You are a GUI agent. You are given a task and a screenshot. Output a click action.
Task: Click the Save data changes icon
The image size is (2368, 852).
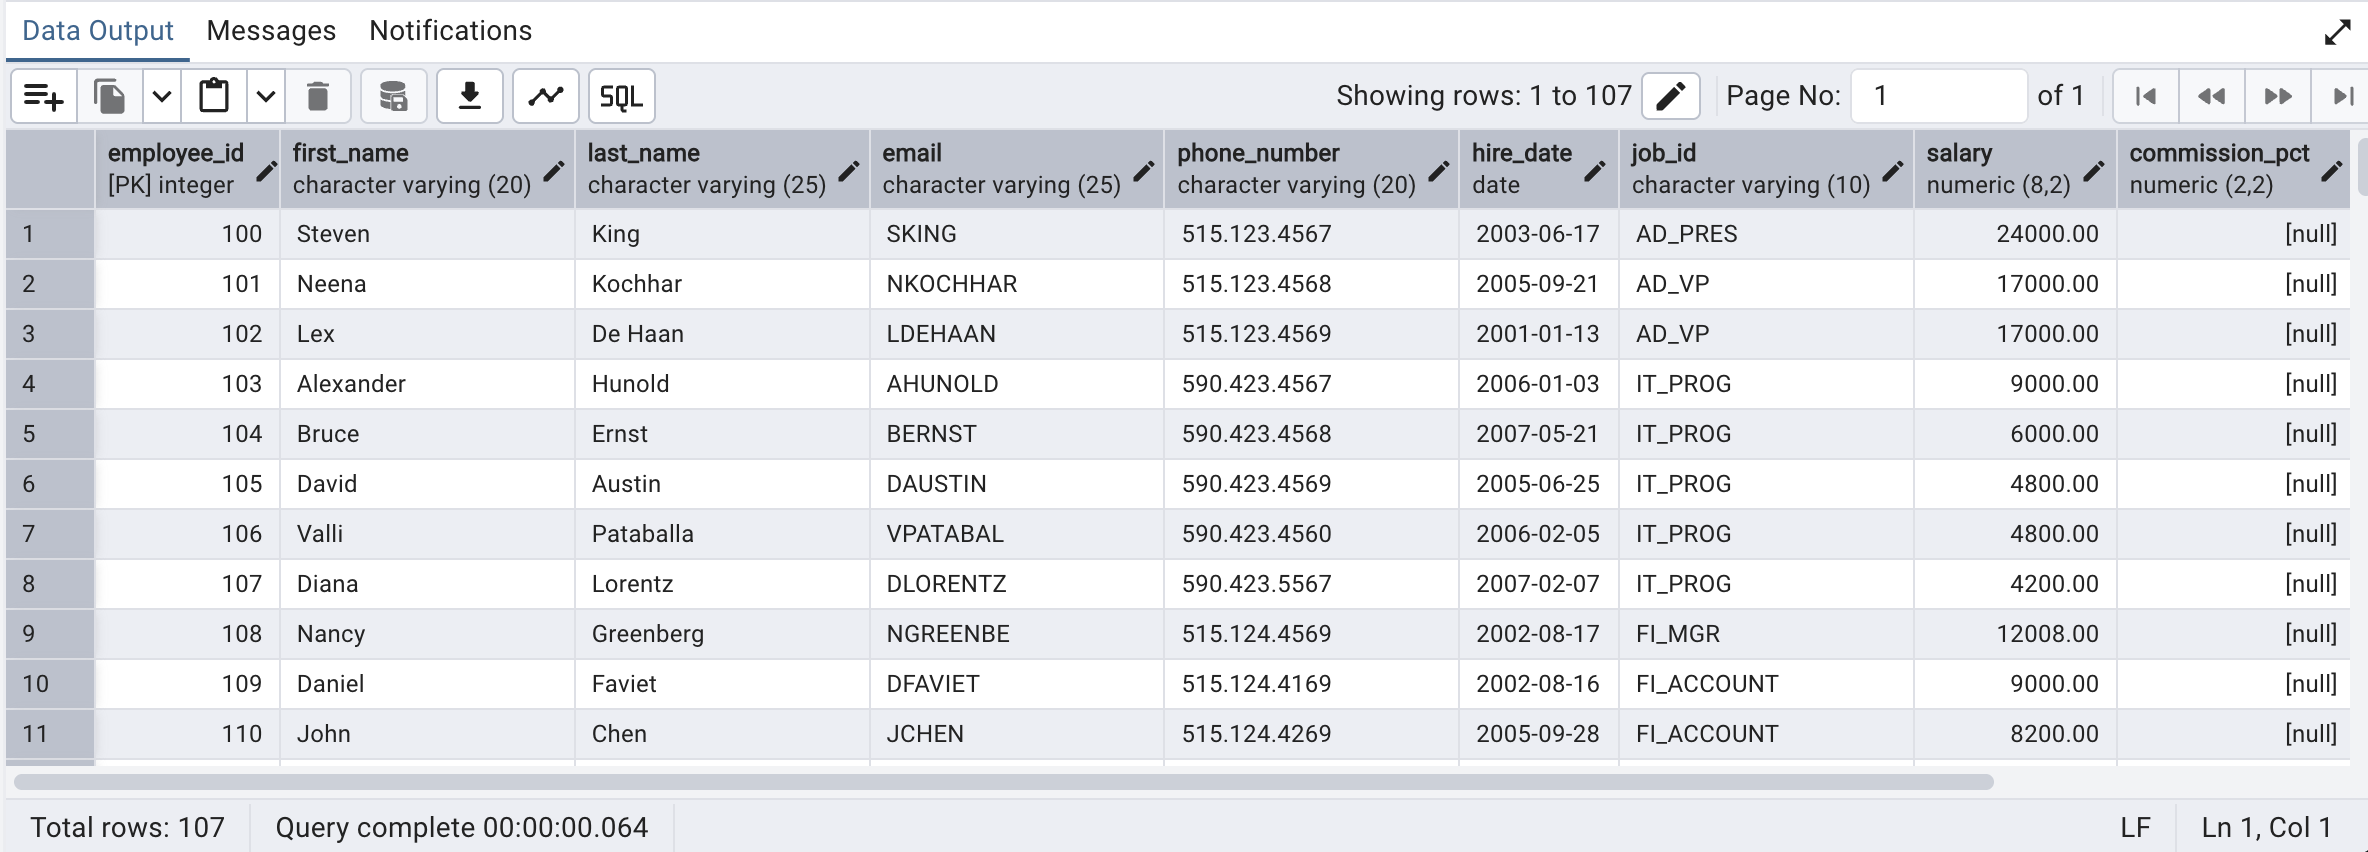click(x=393, y=96)
